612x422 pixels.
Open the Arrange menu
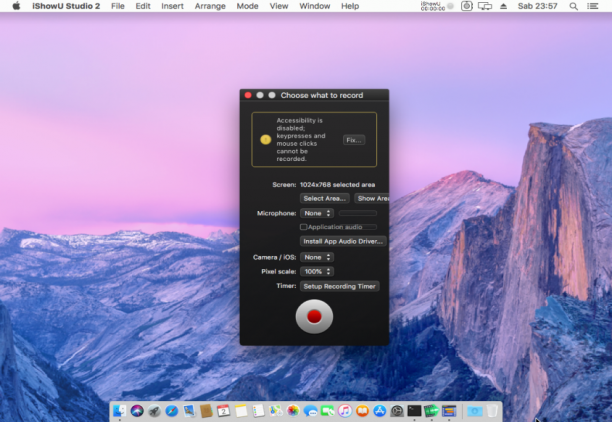pyautogui.click(x=210, y=6)
